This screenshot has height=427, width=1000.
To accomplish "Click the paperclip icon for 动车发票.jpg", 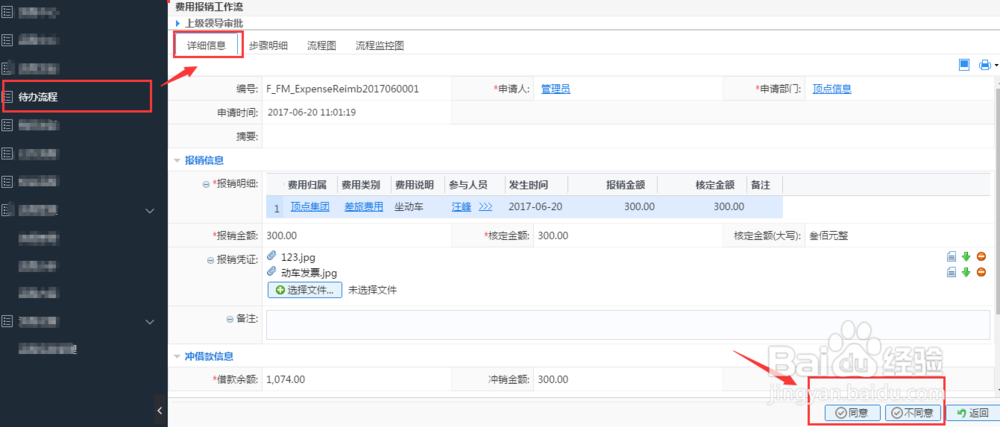I will click(x=272, y=271).
